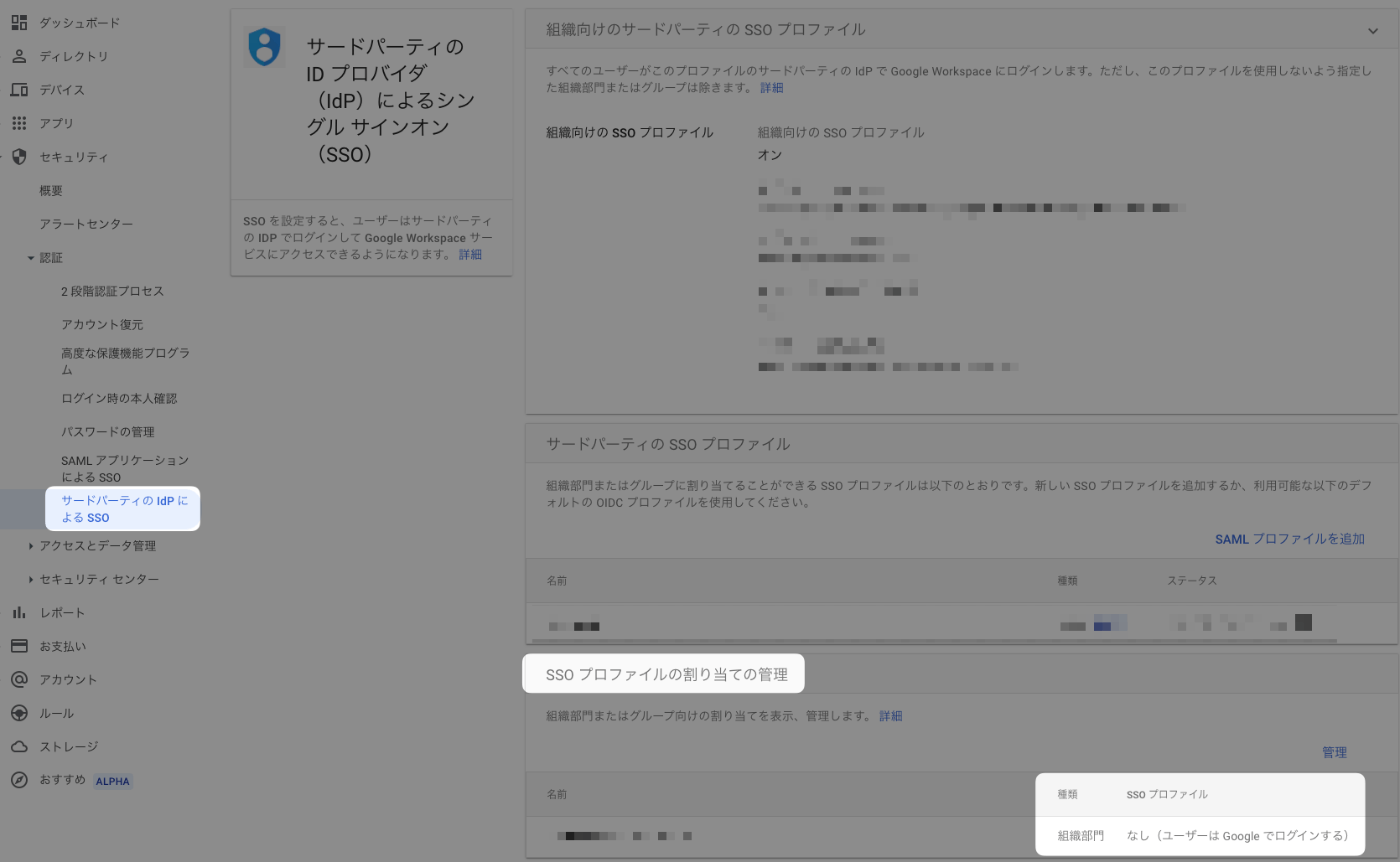Viewport: 1400px width, 862px height.
Task: Click the Devices icon in sidebar
Action: (x=19, y=90)
